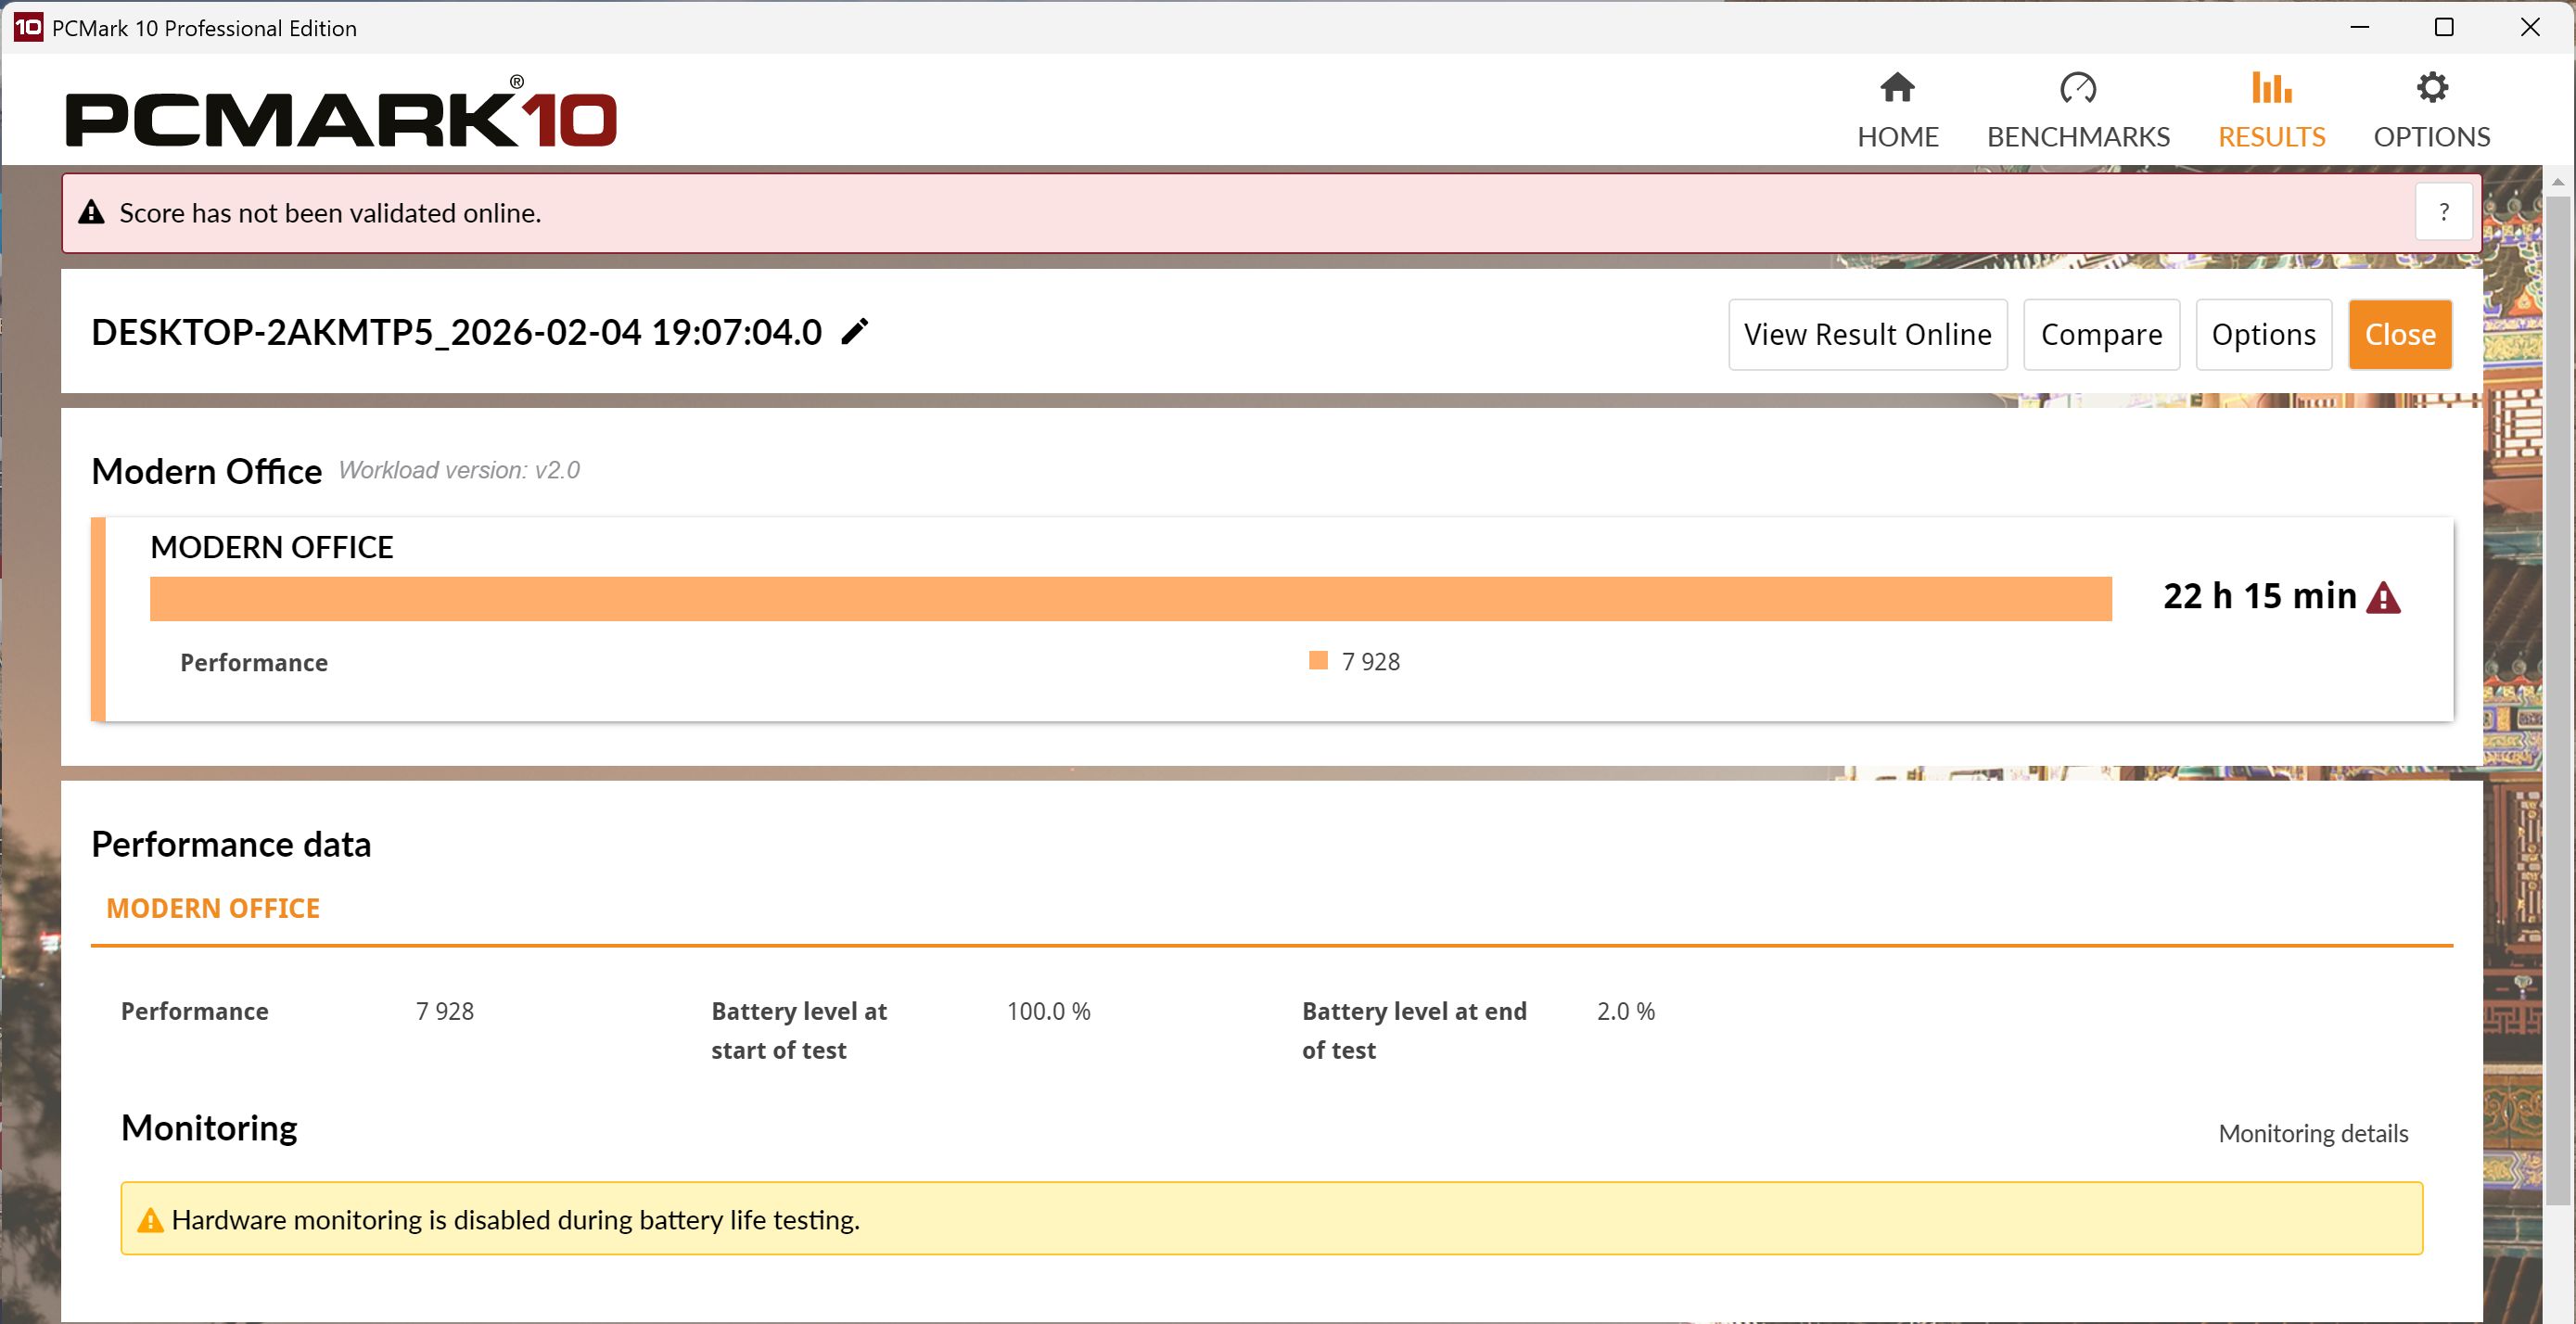Click the validation warning triangle icon

pyautogui.click(x=91, y=212)
